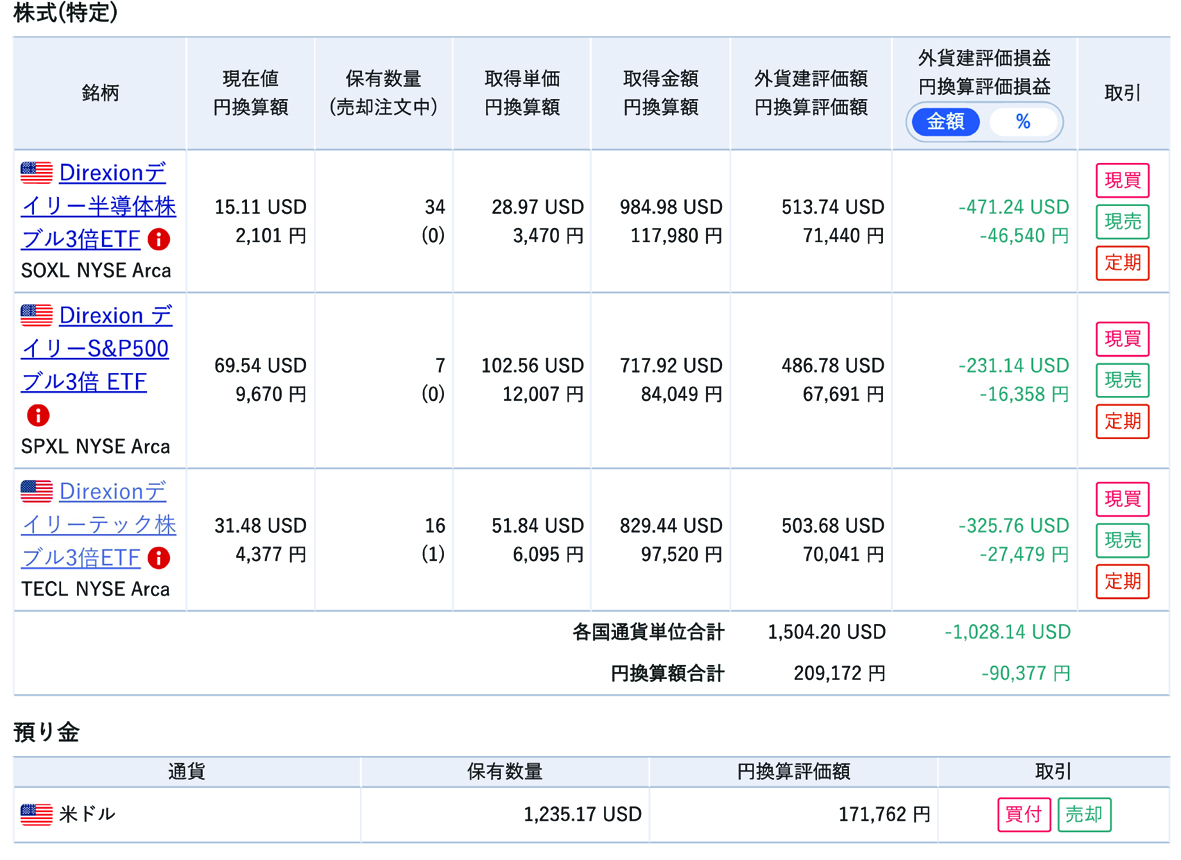Click the TECL red info icon
Image resolution: width=1181 pixels, height=860 pixels.
pyautogui.click(x=158, y=558)
